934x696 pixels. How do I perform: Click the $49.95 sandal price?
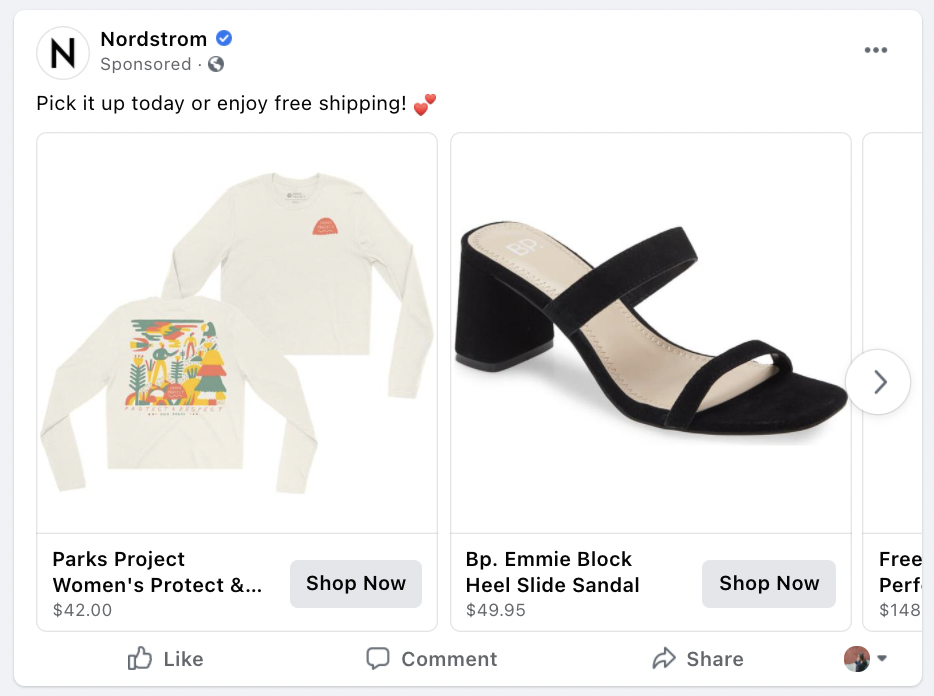click(496, 610)
